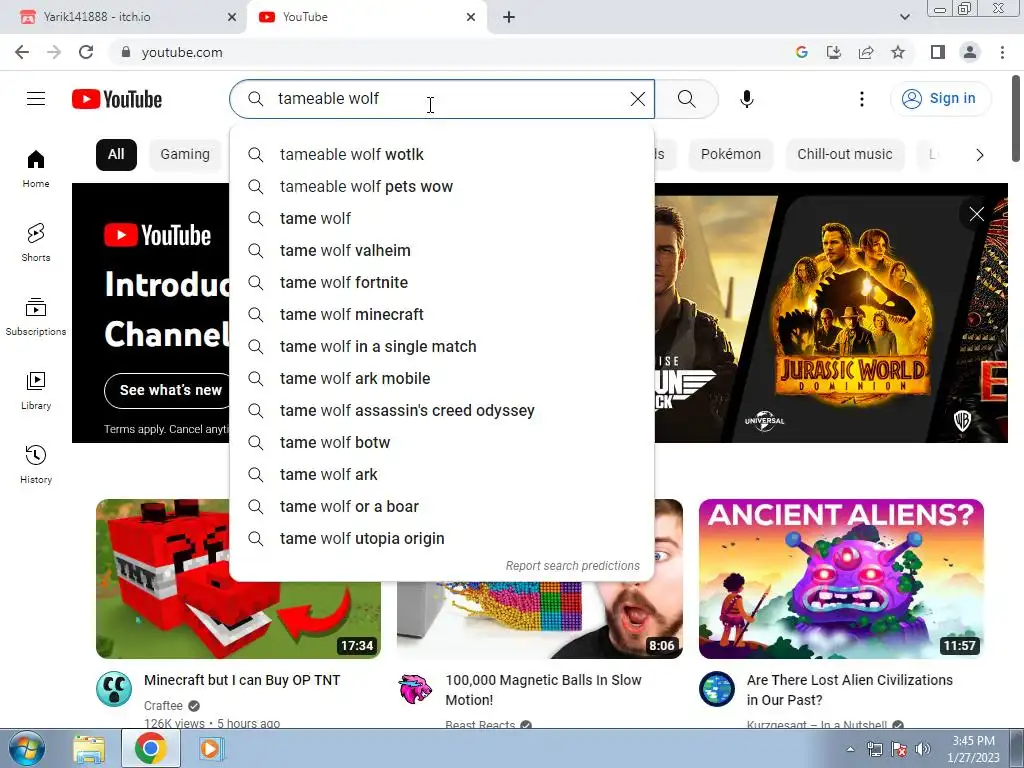1024x768 pixels.
Task: Choose suggestion 'tame wolf or a boar'
Action: 442,507
